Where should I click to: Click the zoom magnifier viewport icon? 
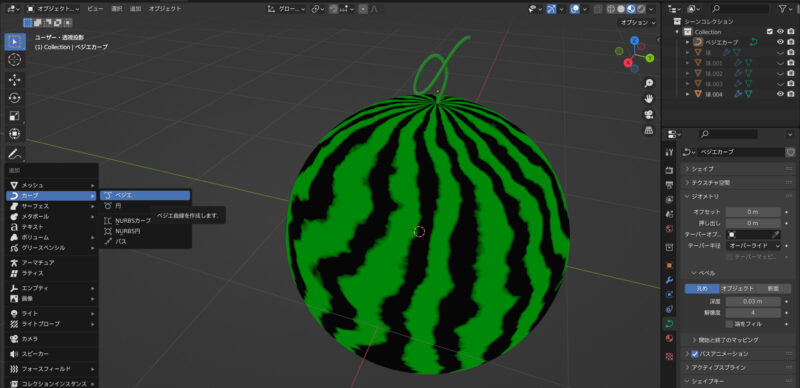tap(648, 83)
